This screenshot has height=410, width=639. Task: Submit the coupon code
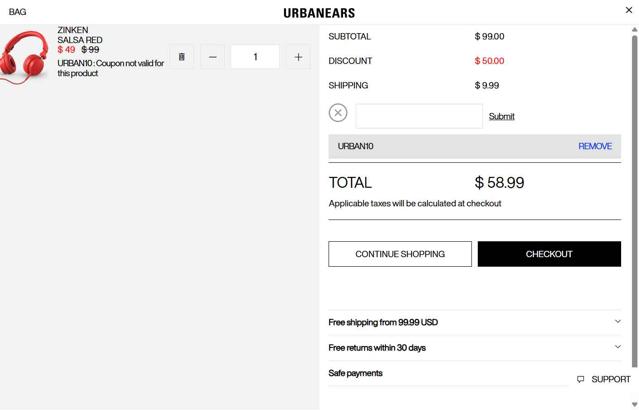click(x=501, y=116)
